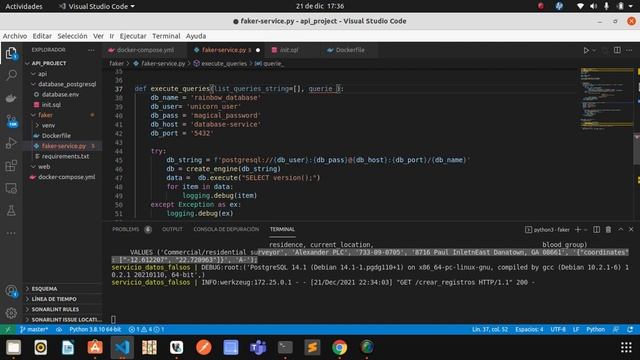Screen dimensions: 640x360
Task: Show additional activity bar views ellipsis
Action: pos(11,233)
